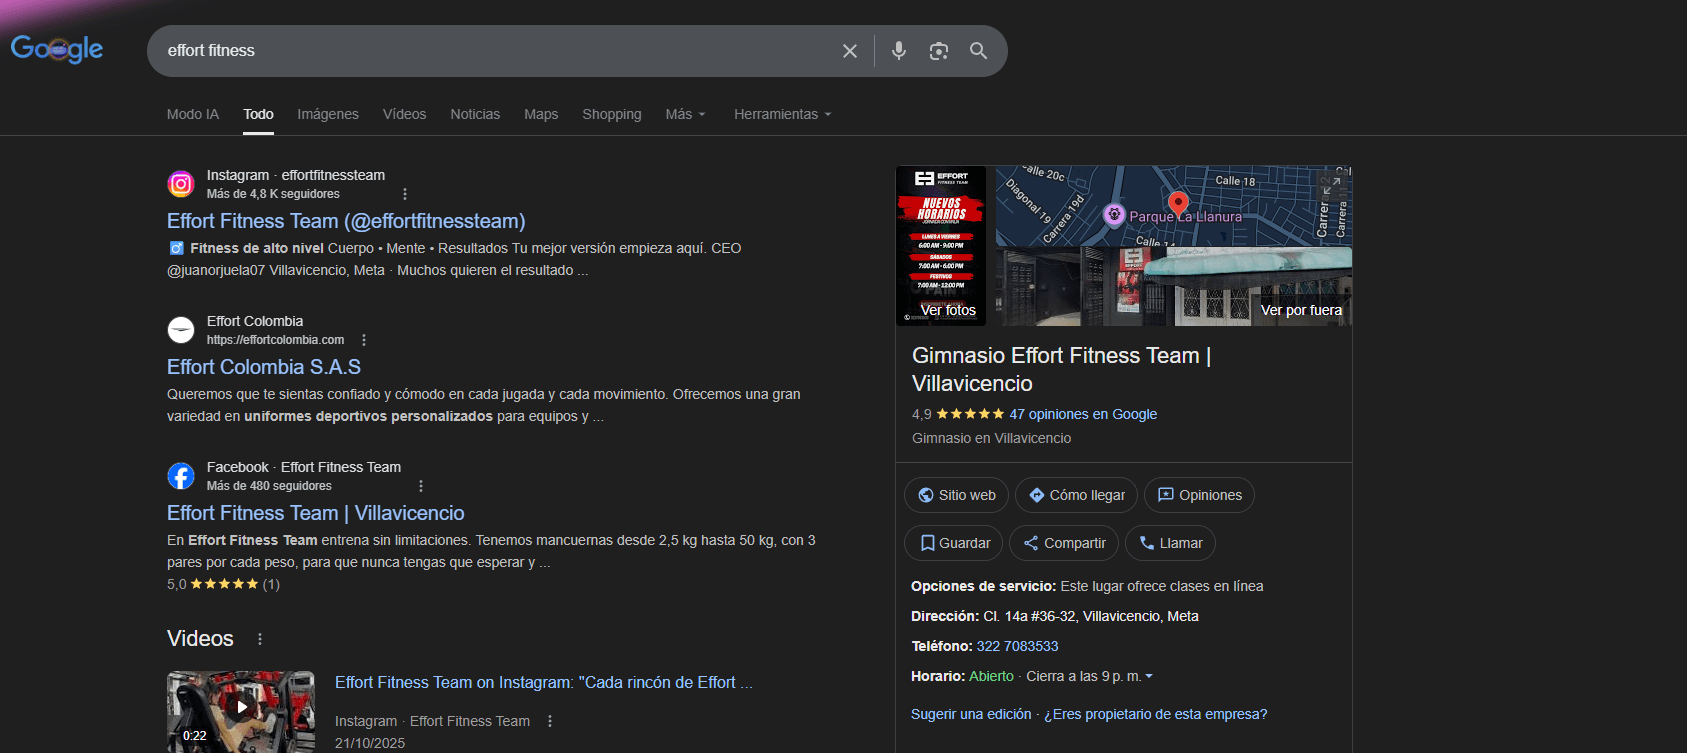
Task: Open Effort Colombia S.A.S link
Action: coord(264,367)
